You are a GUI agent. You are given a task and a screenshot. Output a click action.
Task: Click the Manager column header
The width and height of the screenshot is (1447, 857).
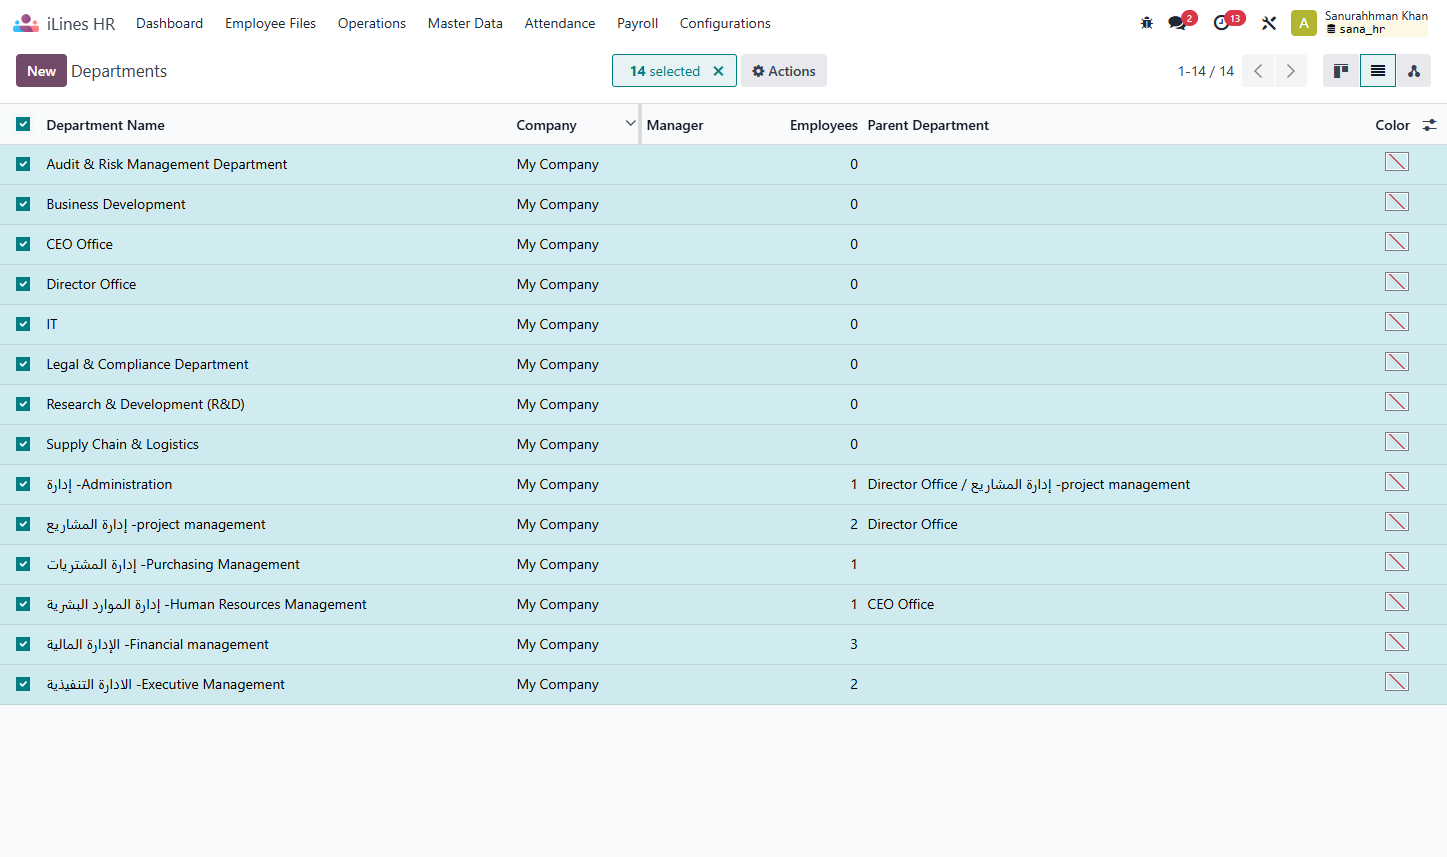(x=675, y=125)
